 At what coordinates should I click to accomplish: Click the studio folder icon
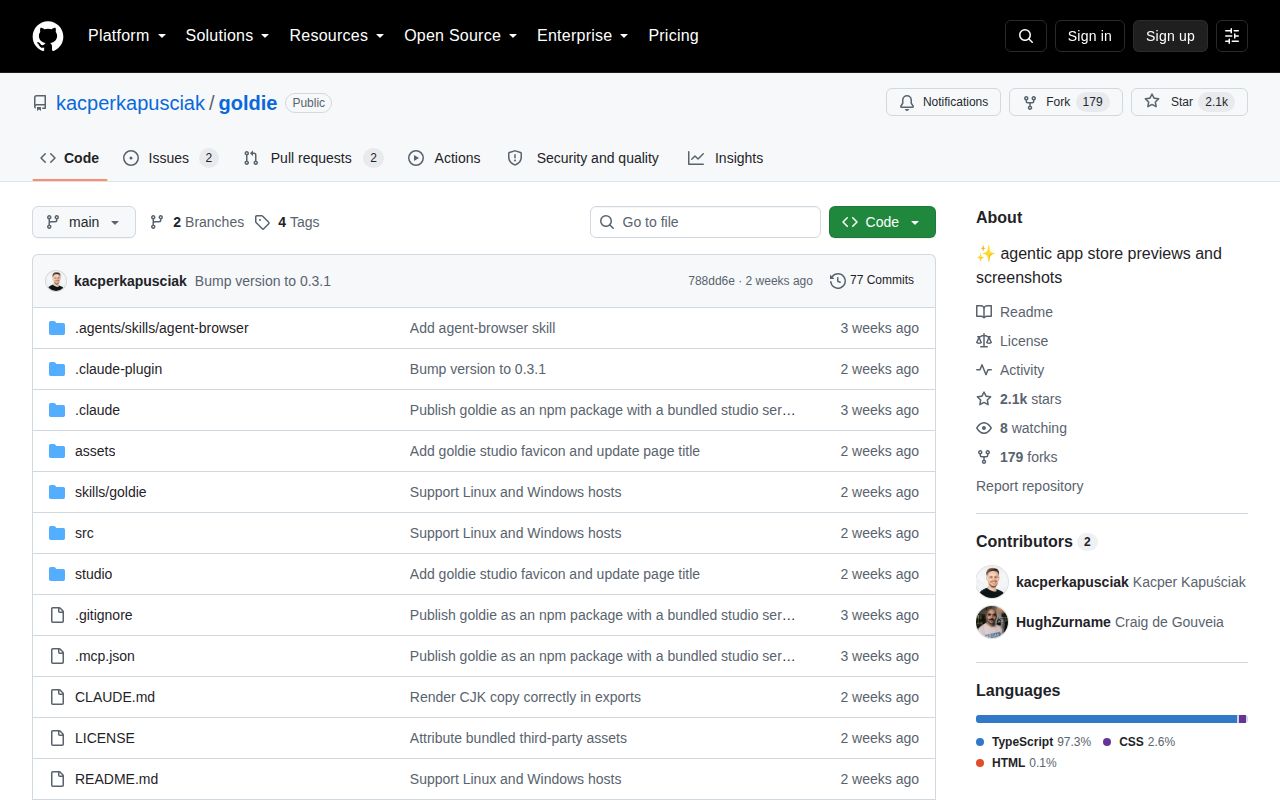pyautogui.click(x=57, y=574)
